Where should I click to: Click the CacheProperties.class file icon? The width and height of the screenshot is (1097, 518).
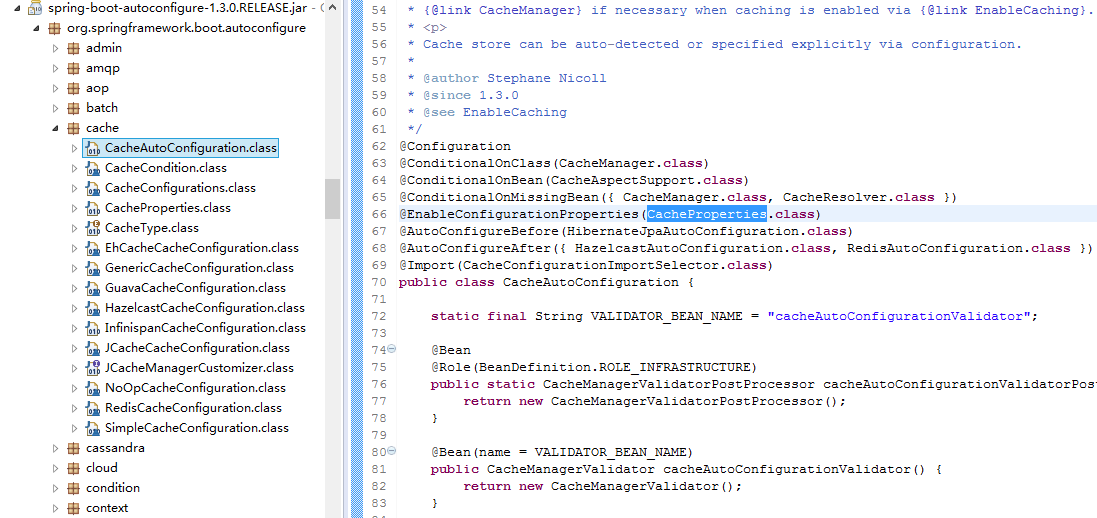point(92,208)
